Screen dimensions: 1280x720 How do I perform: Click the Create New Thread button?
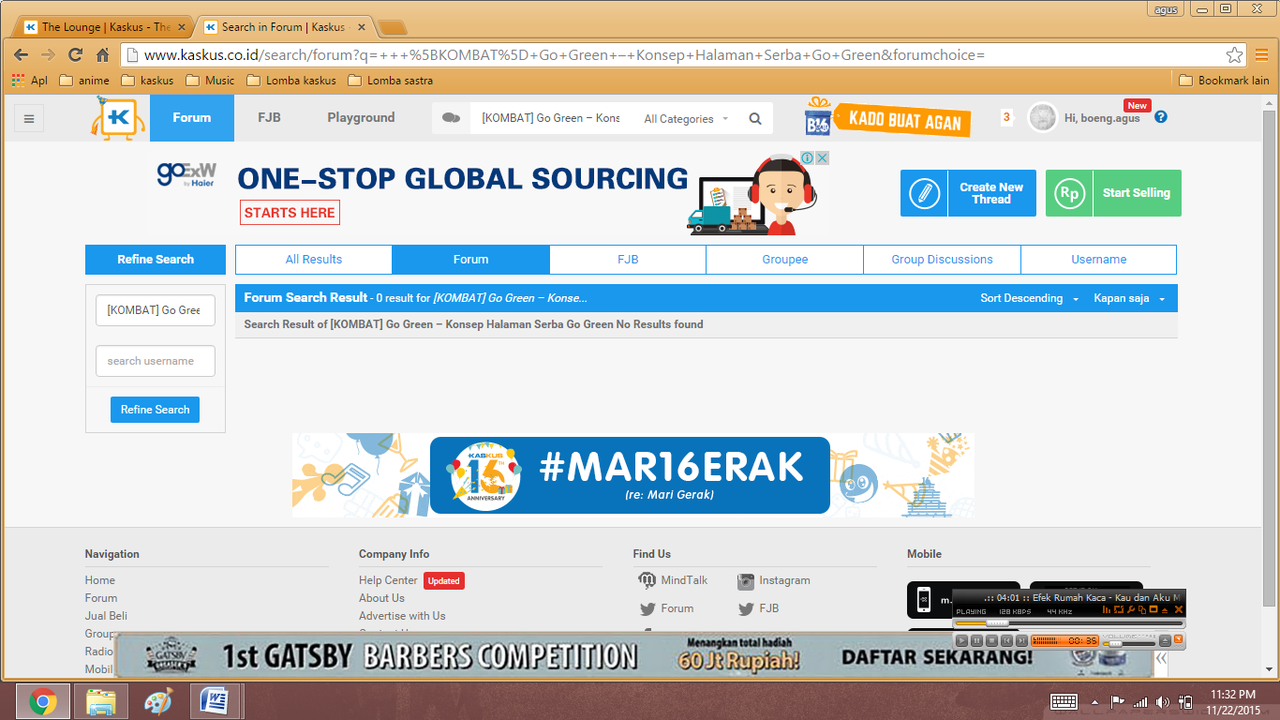[x=970, y=193]
